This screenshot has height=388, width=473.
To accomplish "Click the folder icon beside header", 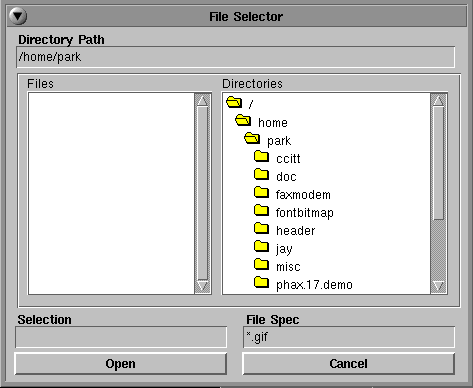I will [261, 228].
